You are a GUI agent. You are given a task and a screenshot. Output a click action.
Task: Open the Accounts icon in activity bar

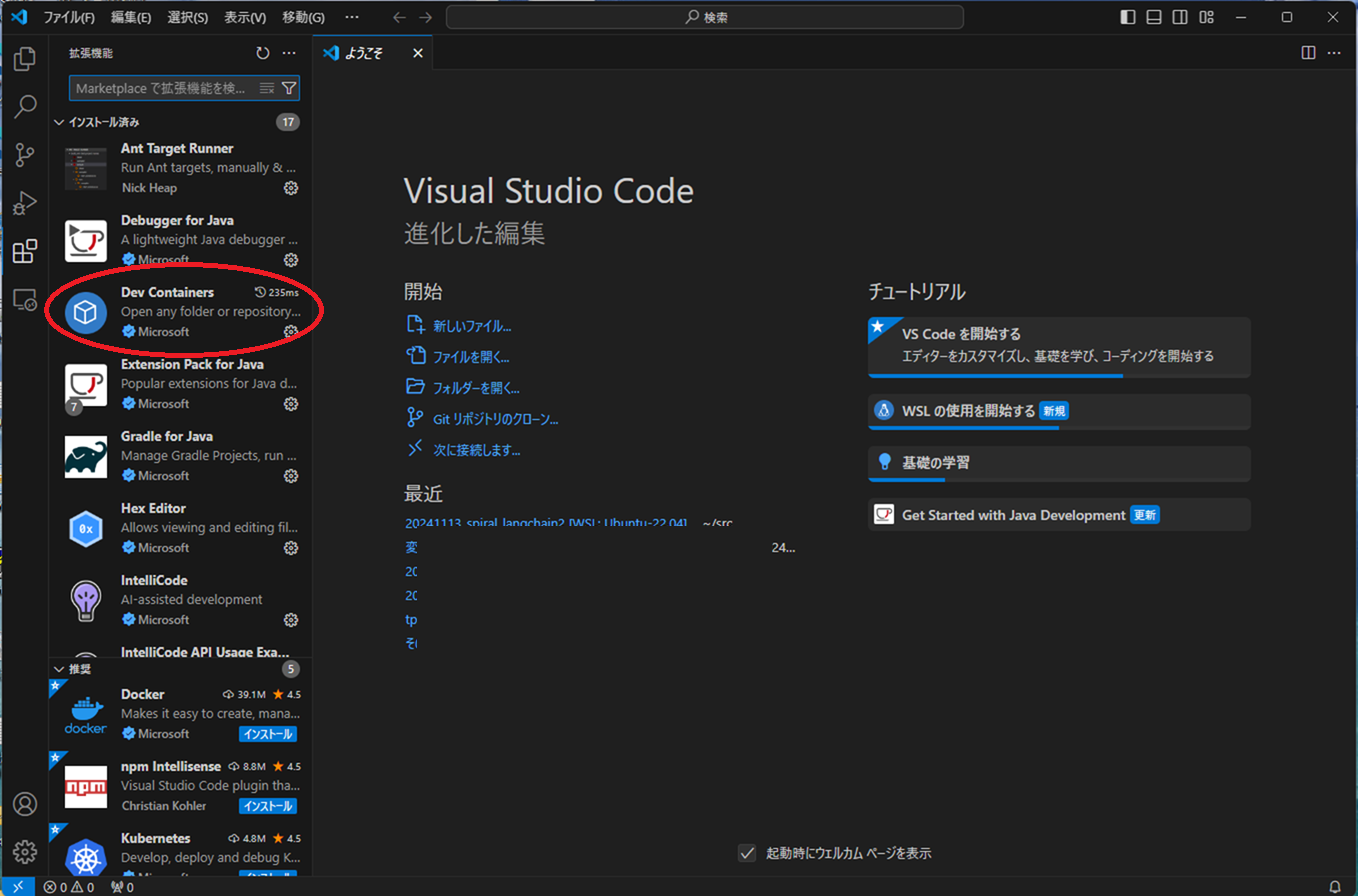click(25, 804)
